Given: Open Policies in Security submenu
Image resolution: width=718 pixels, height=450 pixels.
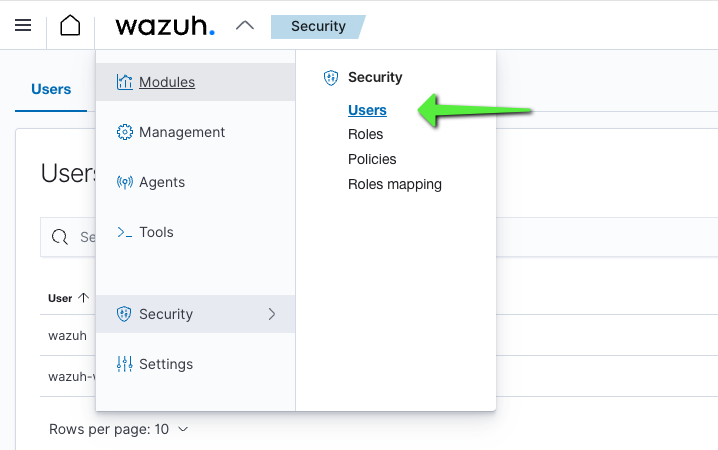Looking at the screenshot, I should tap(372, 159).
